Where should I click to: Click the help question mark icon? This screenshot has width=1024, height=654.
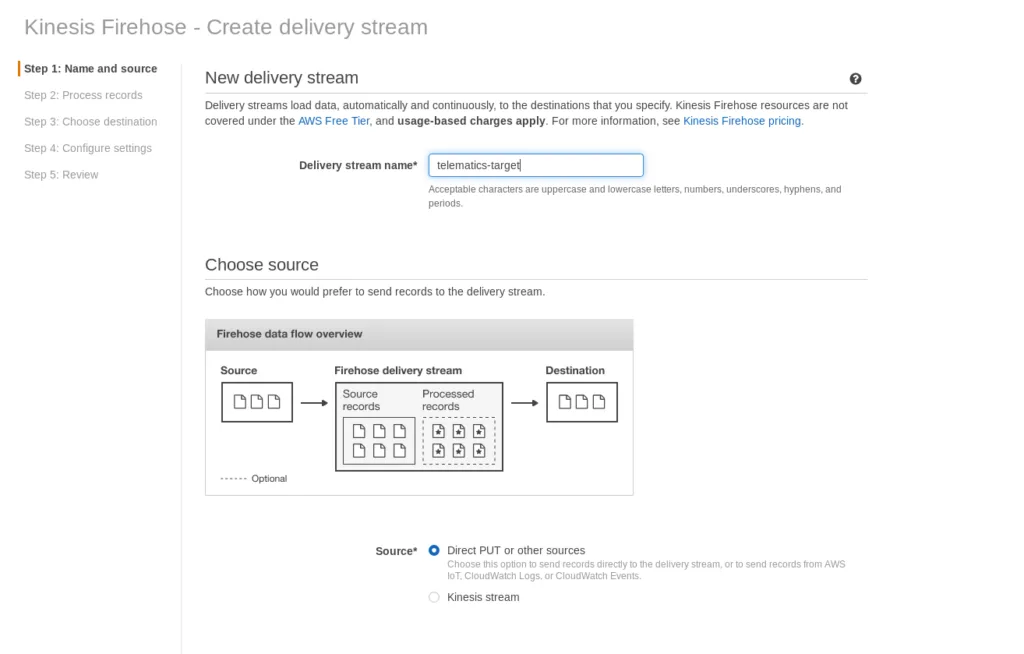856,79
